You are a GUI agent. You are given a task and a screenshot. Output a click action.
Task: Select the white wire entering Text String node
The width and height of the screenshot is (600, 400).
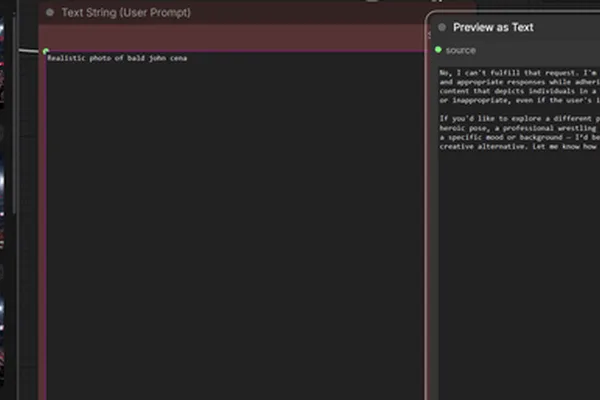31,51
